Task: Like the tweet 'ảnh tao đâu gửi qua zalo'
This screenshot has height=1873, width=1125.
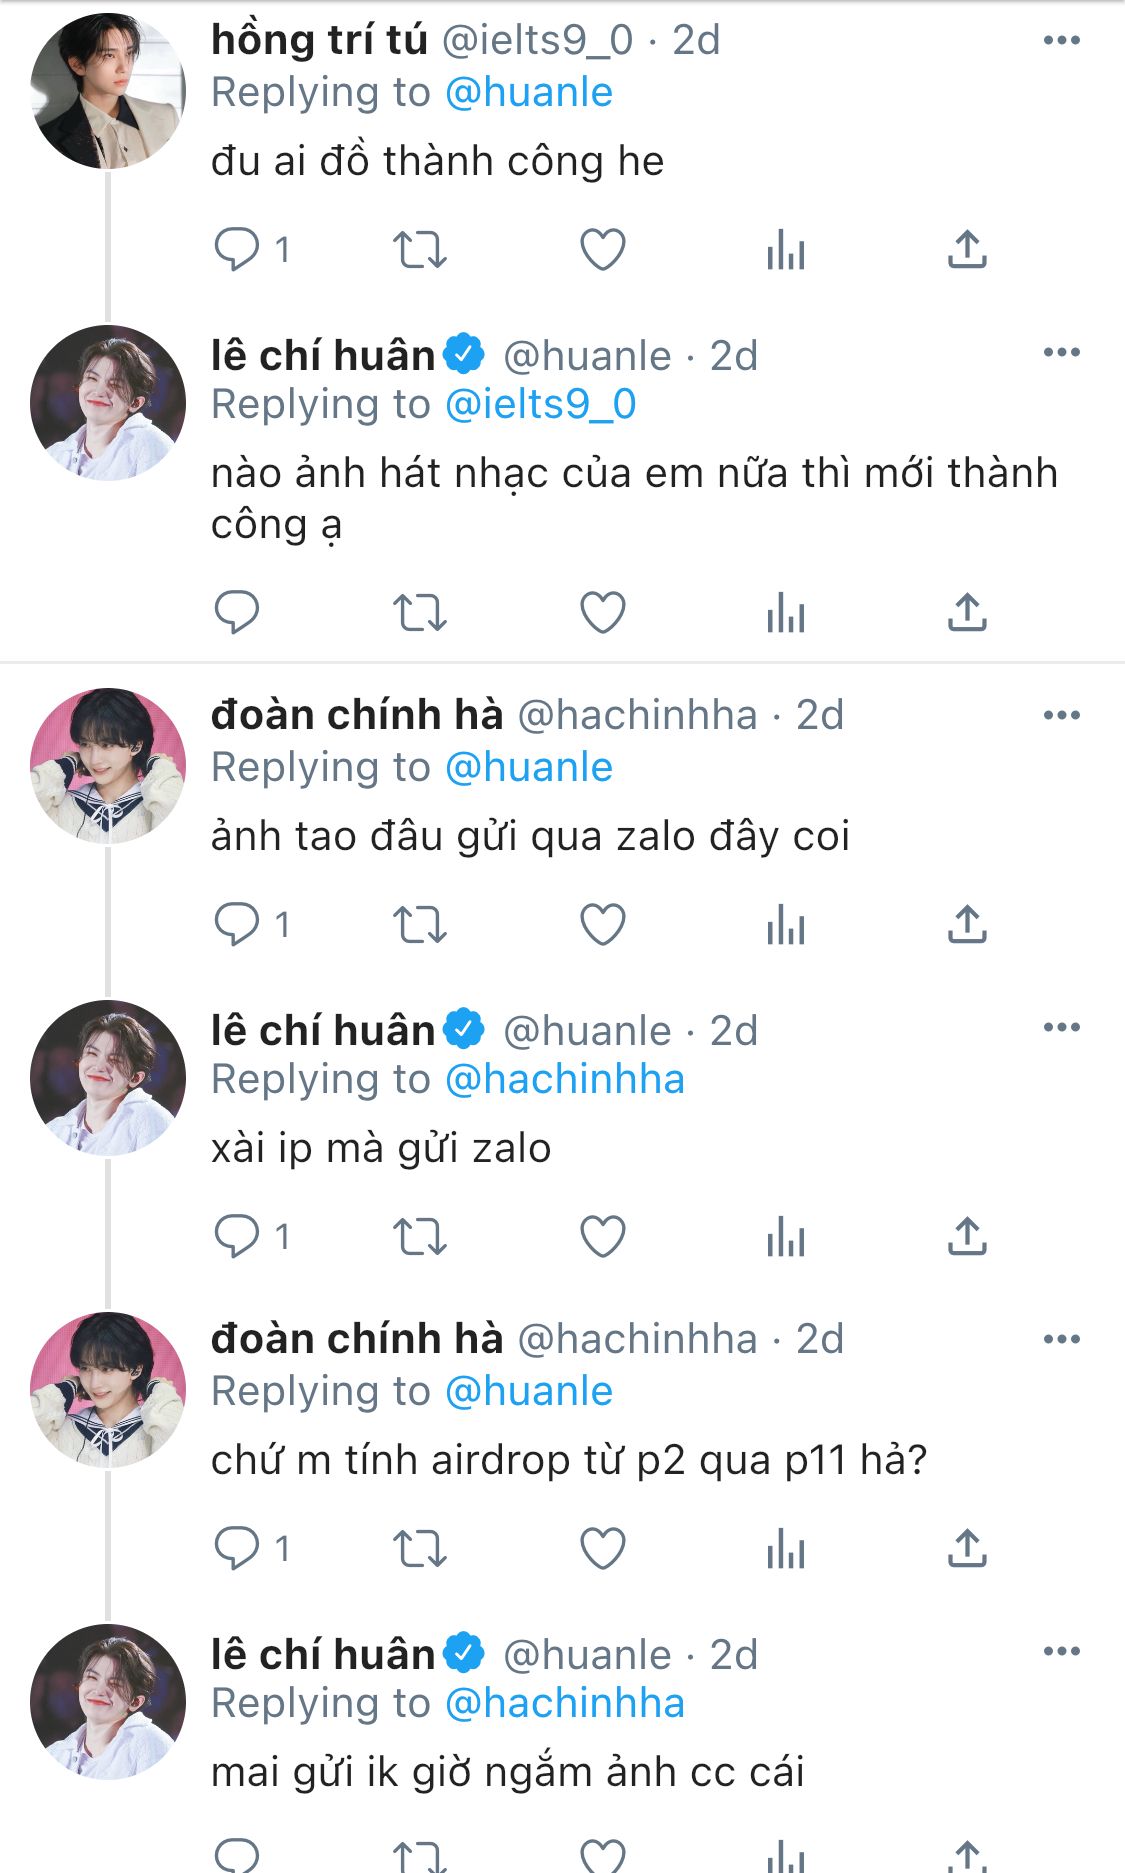Action: (603, 924)
